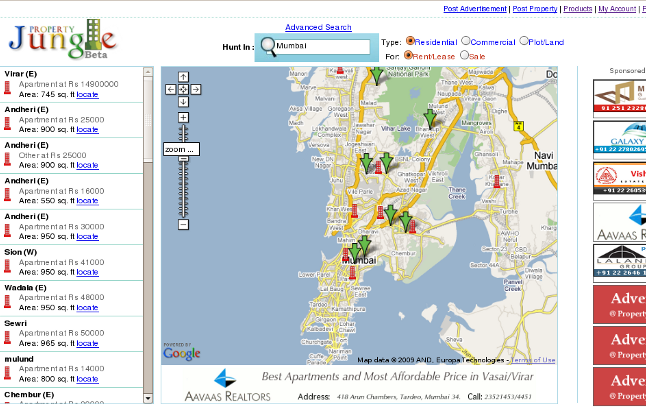Pan the map up with the arrow
This screenshot has height=416, width=646.
coord(183,76)
